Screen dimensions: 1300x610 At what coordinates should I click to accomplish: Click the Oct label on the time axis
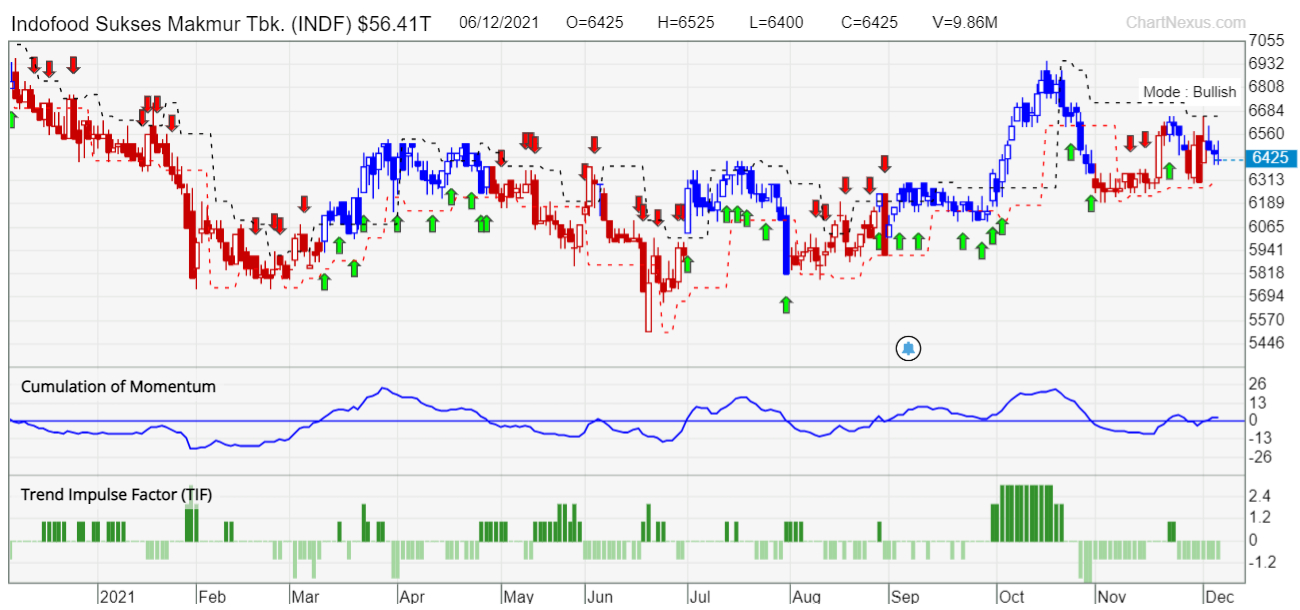pyautogui.click(x=1012, y=597)
